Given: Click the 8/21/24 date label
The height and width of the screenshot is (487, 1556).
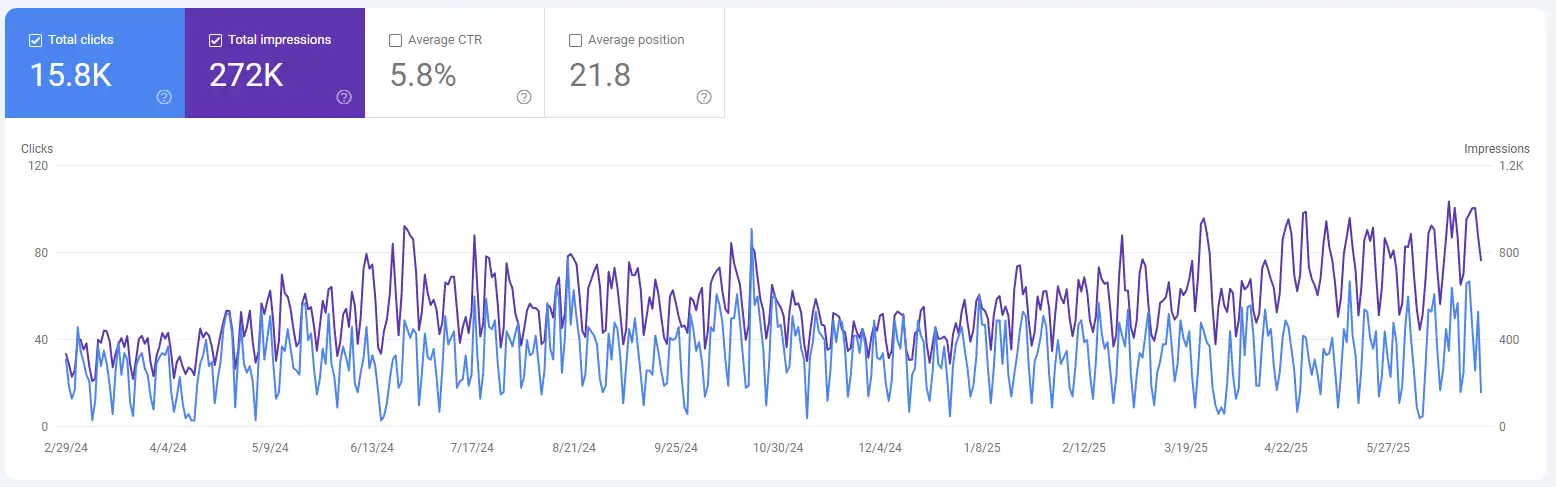Looking at the screenshot, I should pyautogui.click(x=574, y=448).
